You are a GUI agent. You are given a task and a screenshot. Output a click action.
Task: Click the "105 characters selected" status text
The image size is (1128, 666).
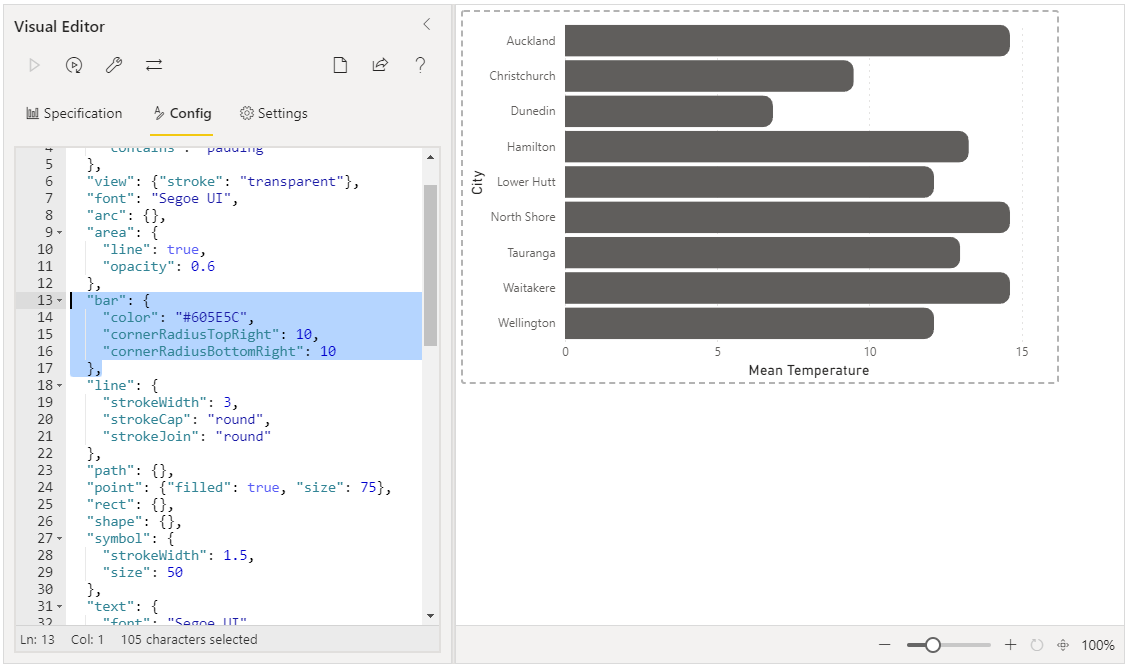click(189, 639)
